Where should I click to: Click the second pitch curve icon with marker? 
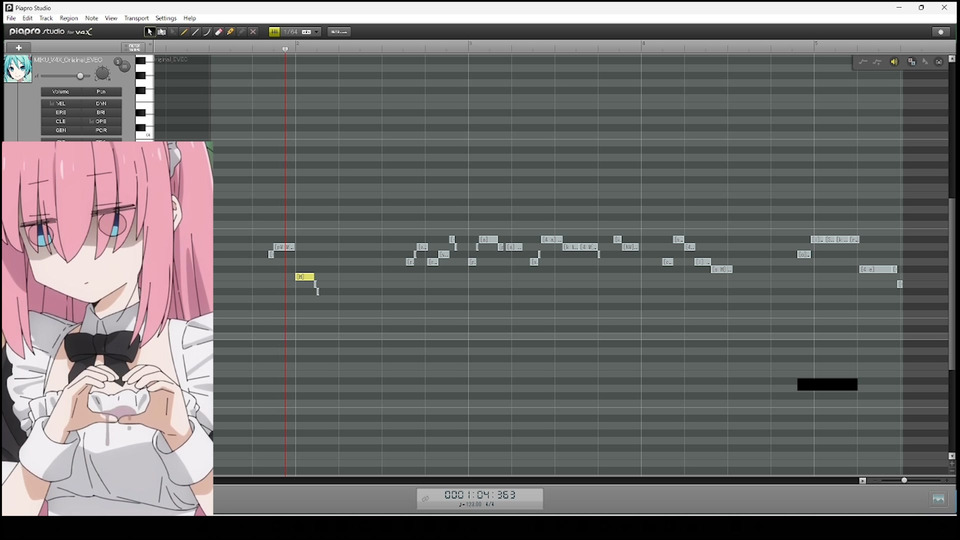(877, 62)
